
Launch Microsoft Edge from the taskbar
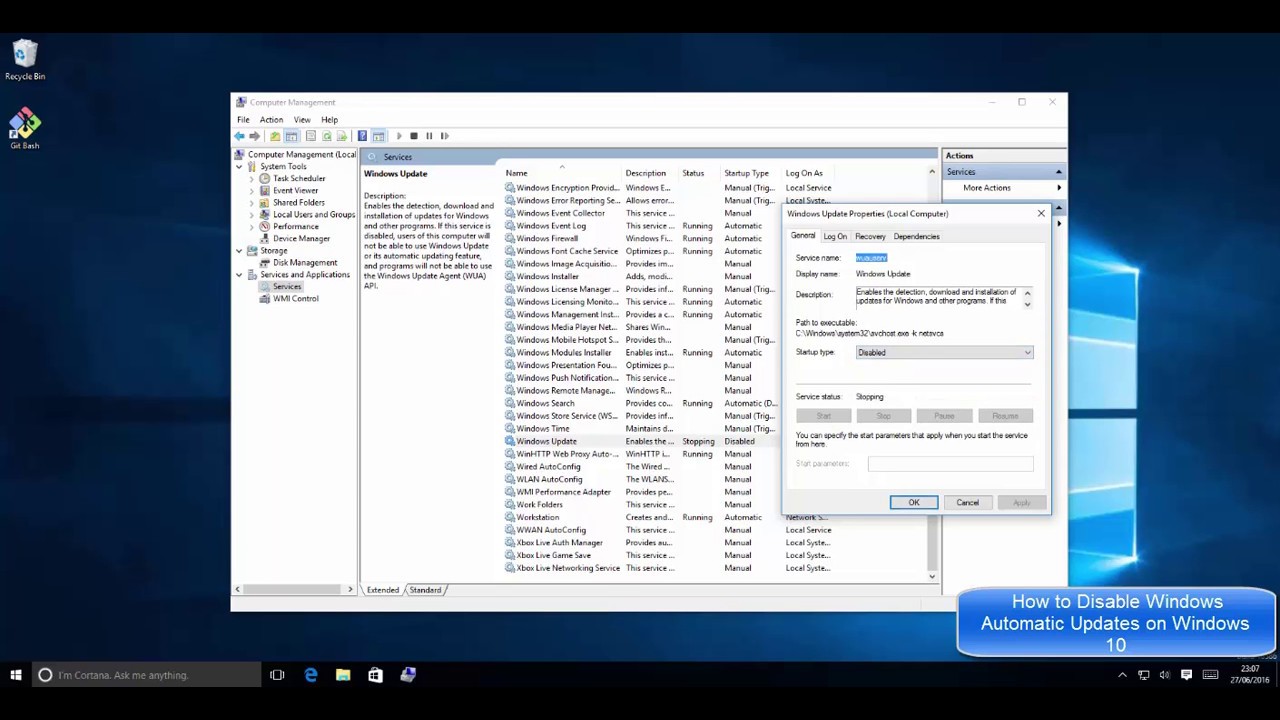pos(311,675)
